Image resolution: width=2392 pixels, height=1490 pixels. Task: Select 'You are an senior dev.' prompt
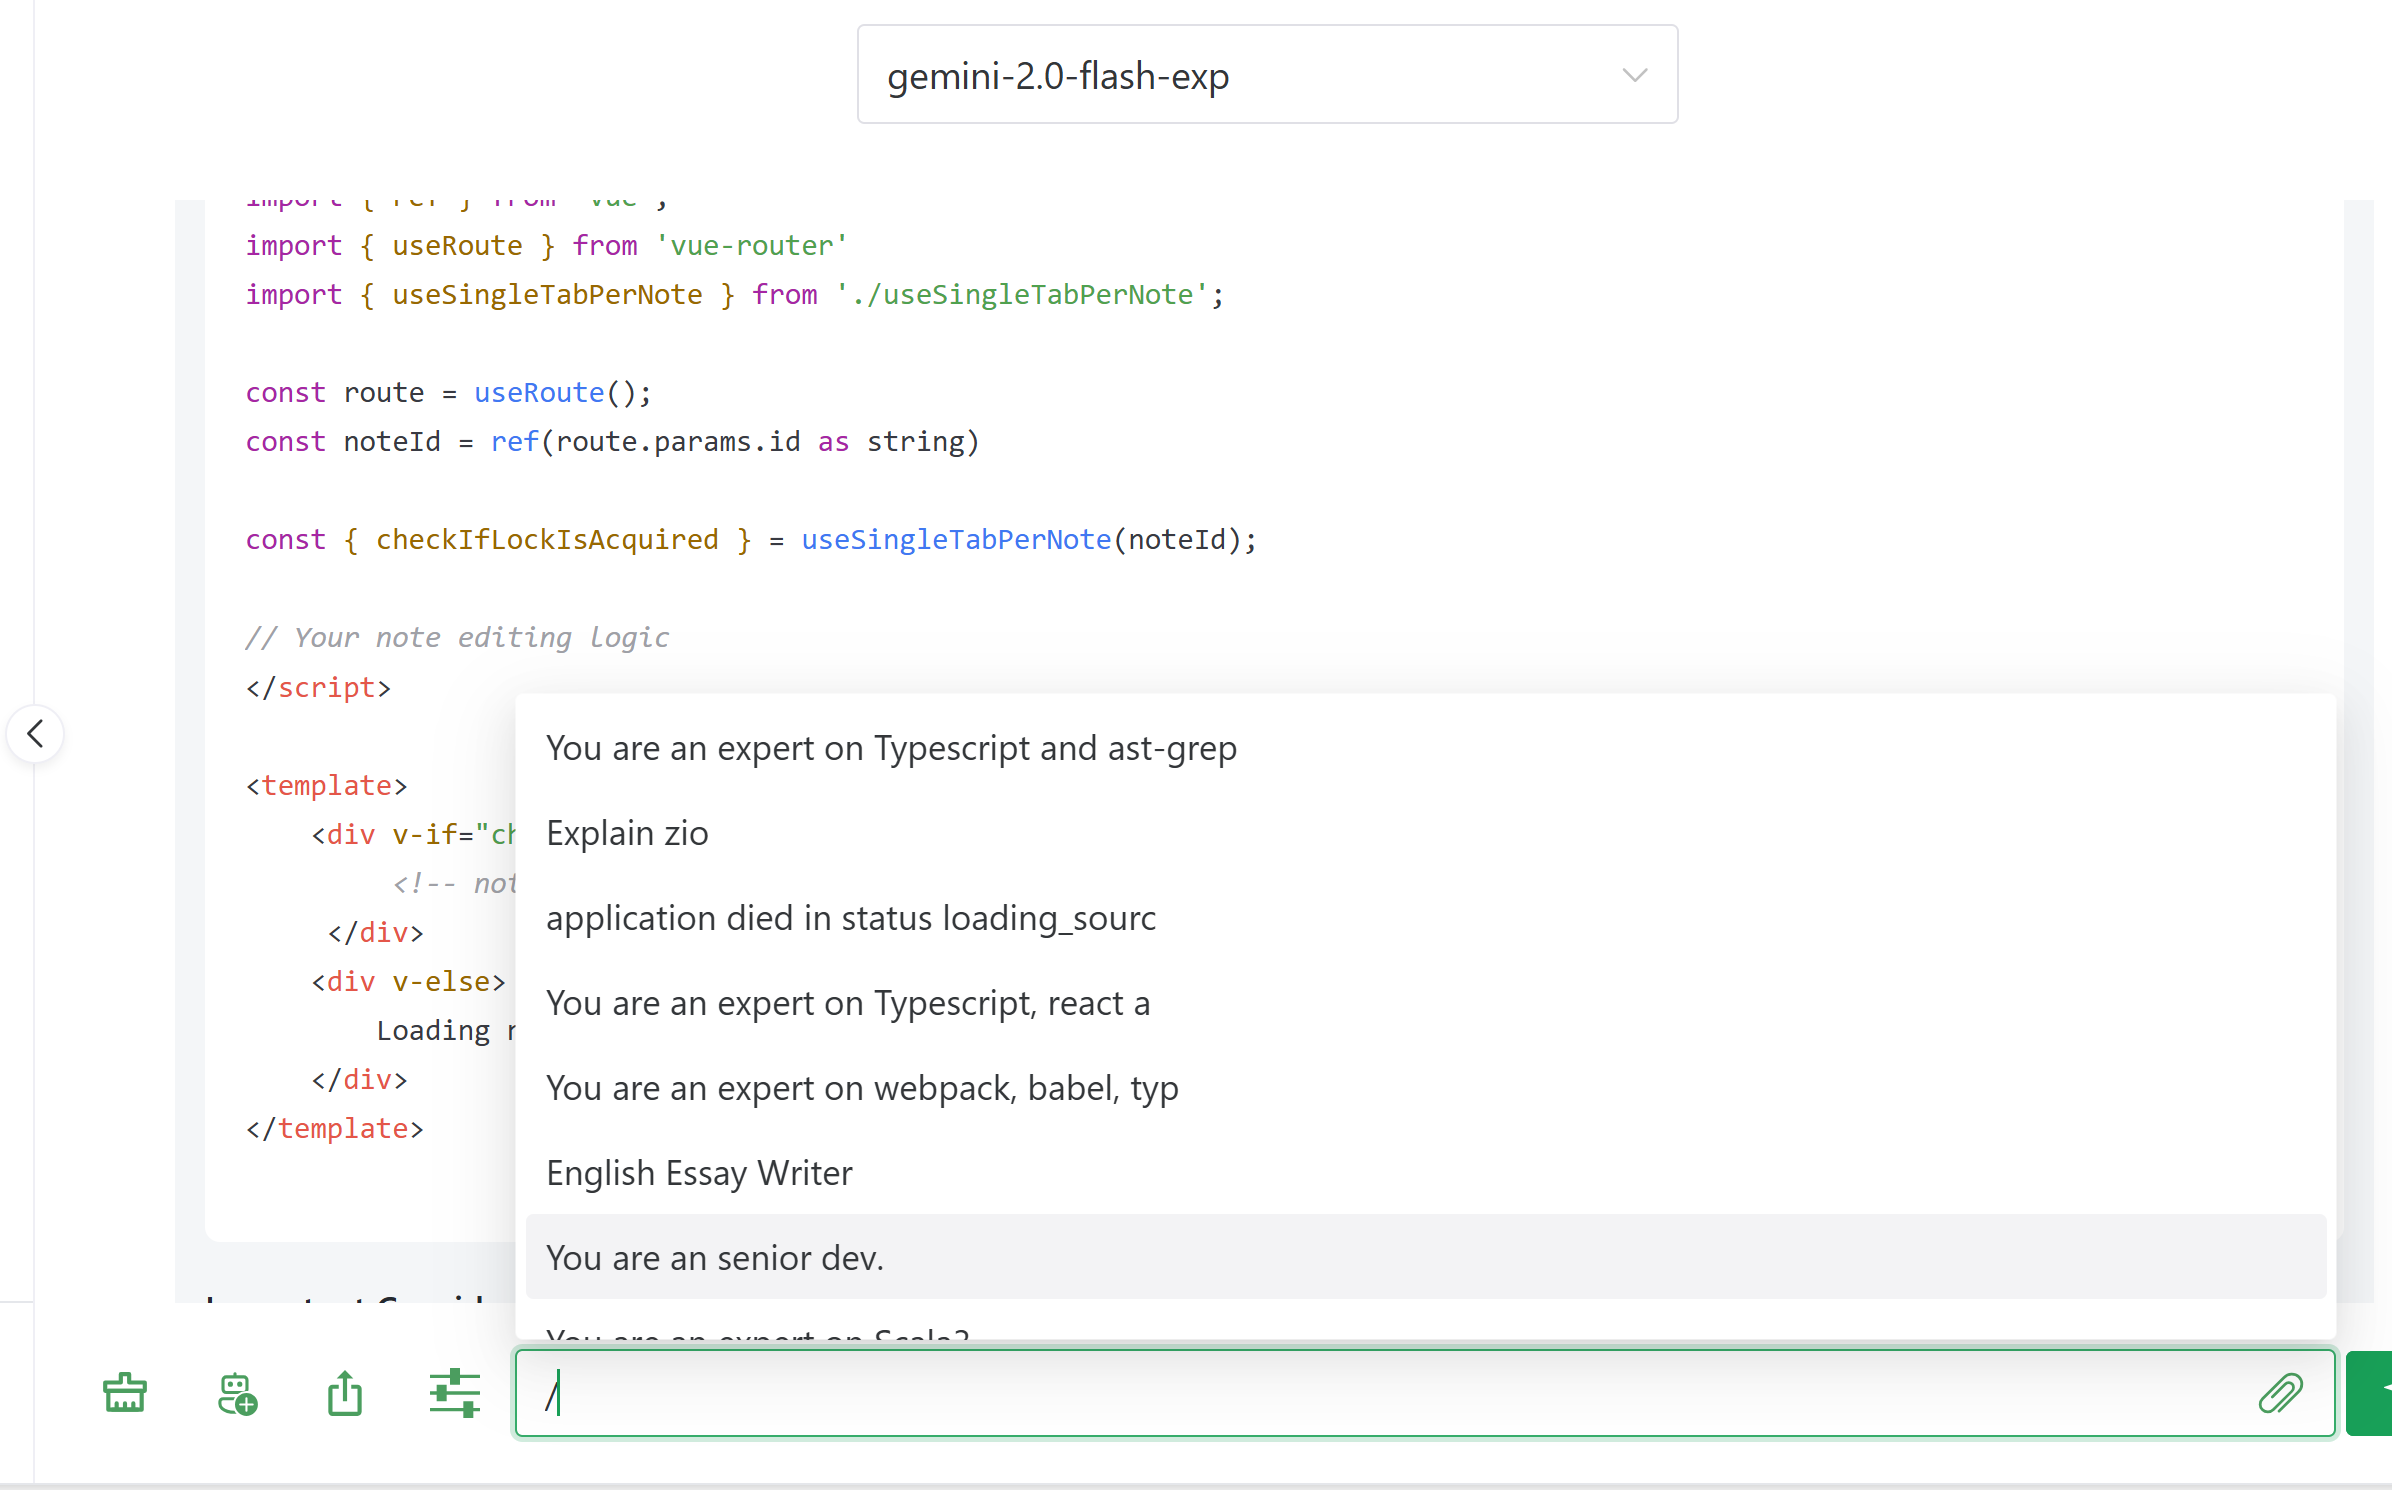click(1426, 1258)
